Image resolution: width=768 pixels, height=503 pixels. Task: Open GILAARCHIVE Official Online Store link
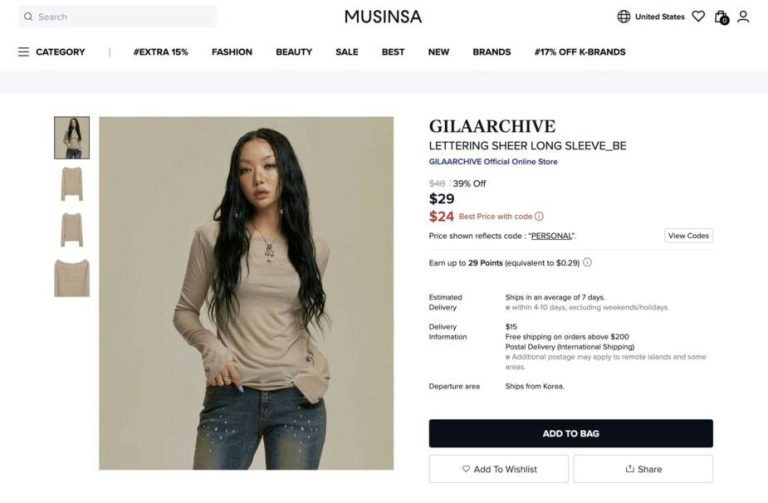pyautogui.click(x=493, y=162)
